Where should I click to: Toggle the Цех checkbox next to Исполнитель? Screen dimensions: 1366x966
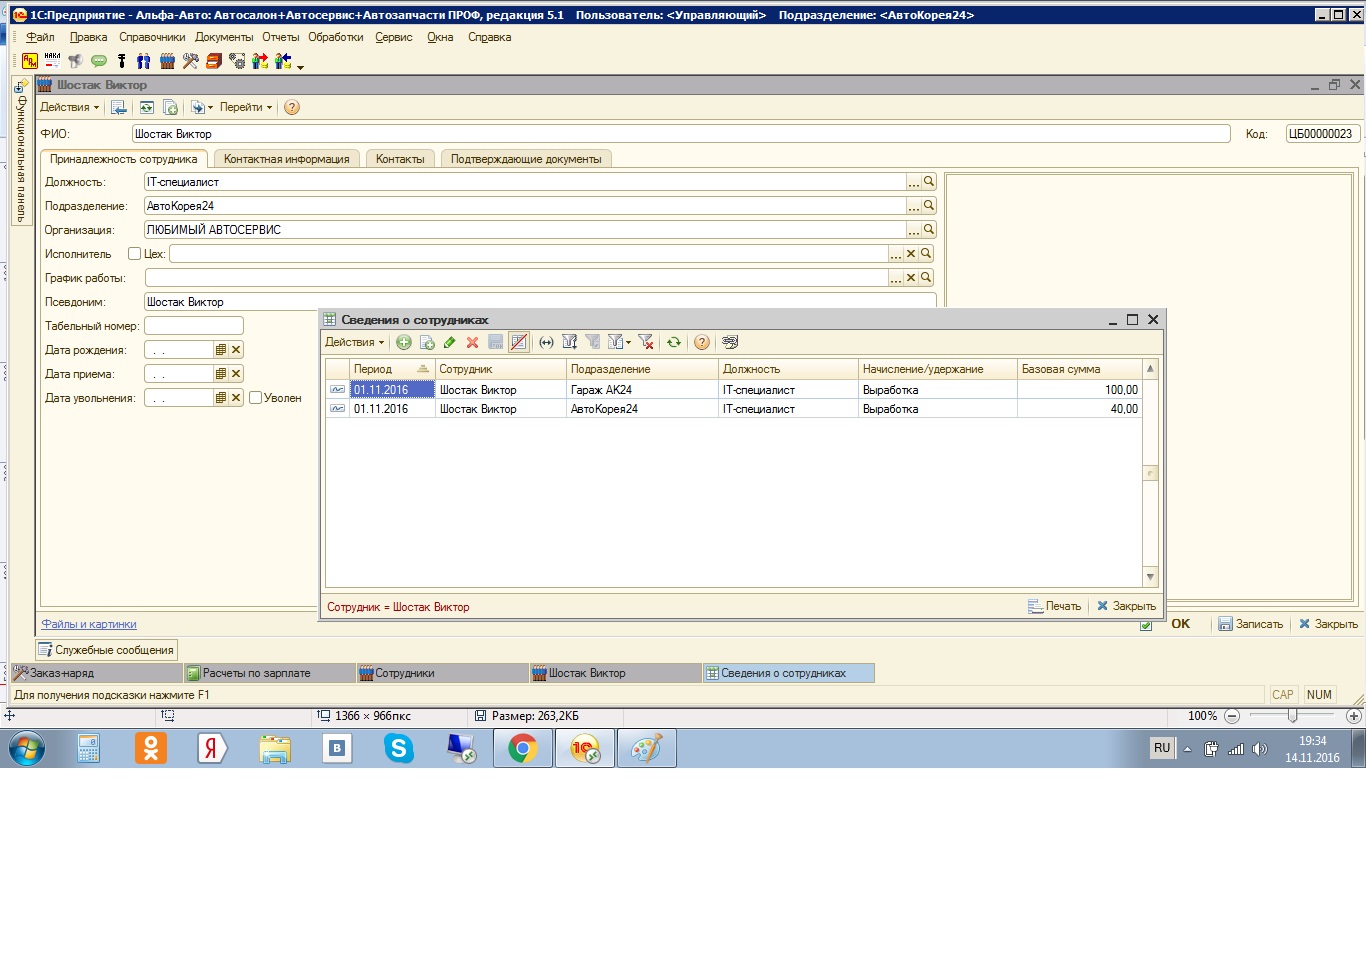point(134,254)
